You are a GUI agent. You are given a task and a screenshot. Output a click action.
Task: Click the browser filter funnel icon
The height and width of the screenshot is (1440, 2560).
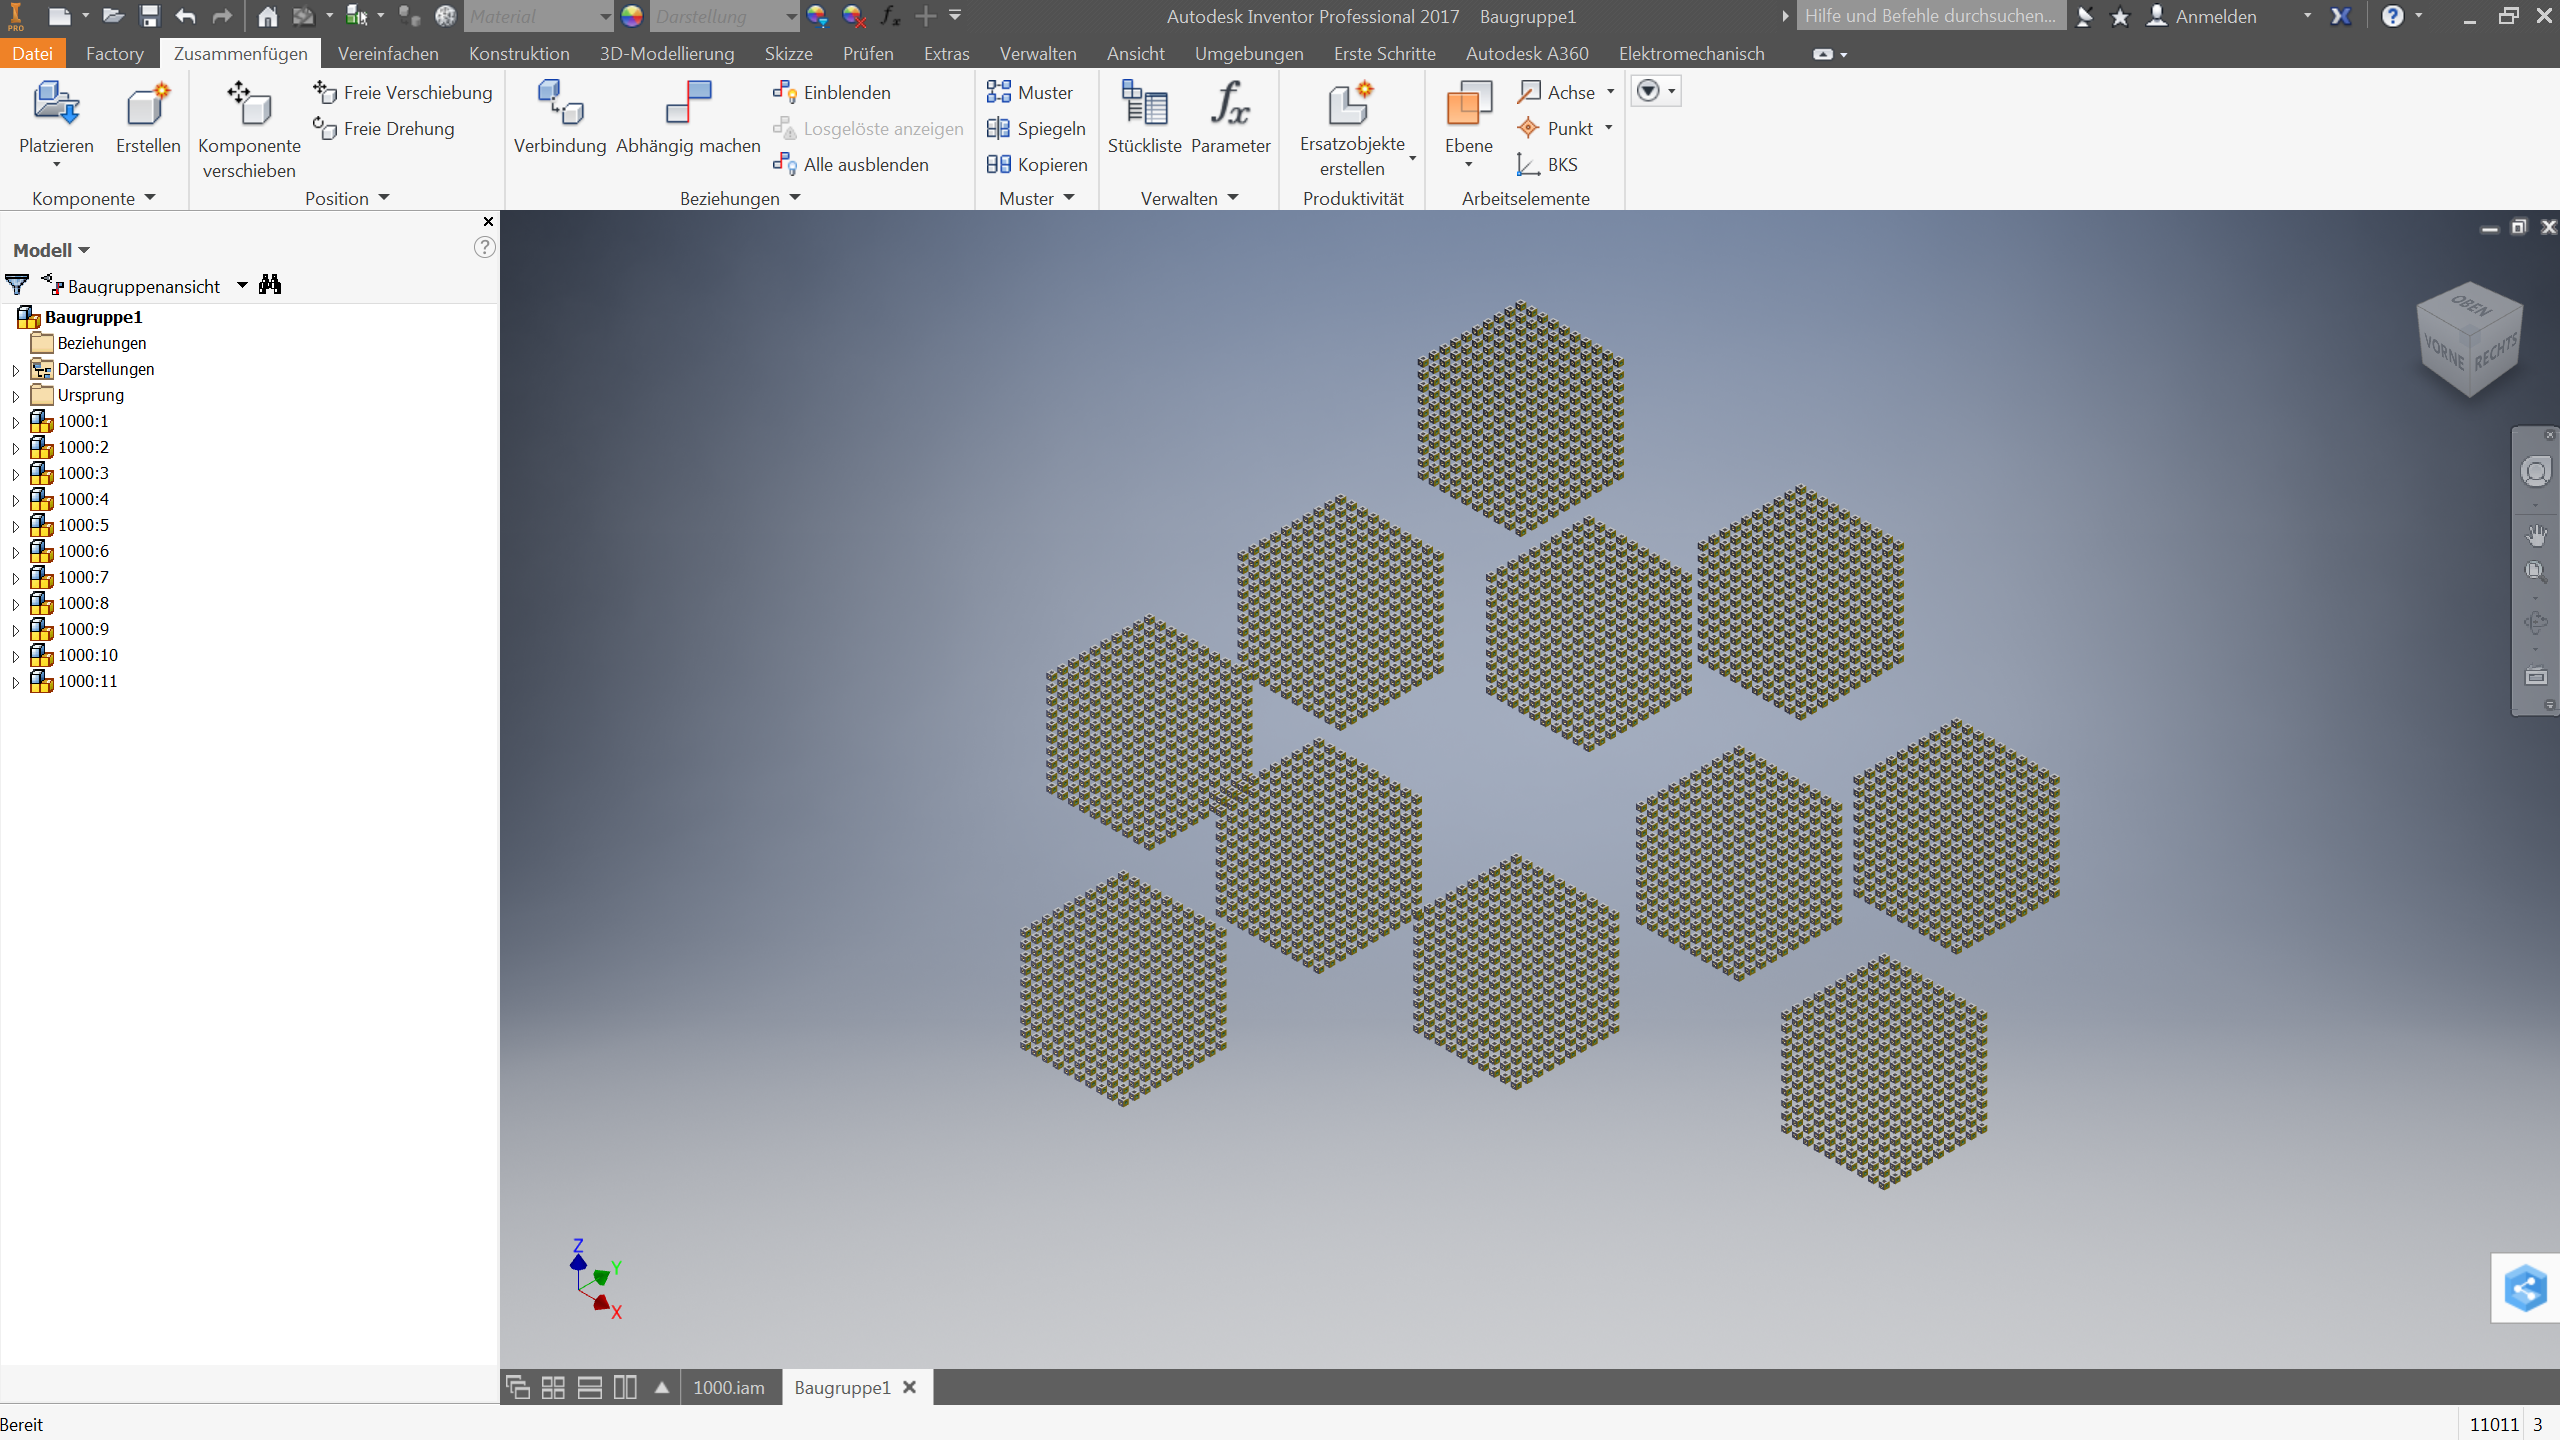point(17,285)
